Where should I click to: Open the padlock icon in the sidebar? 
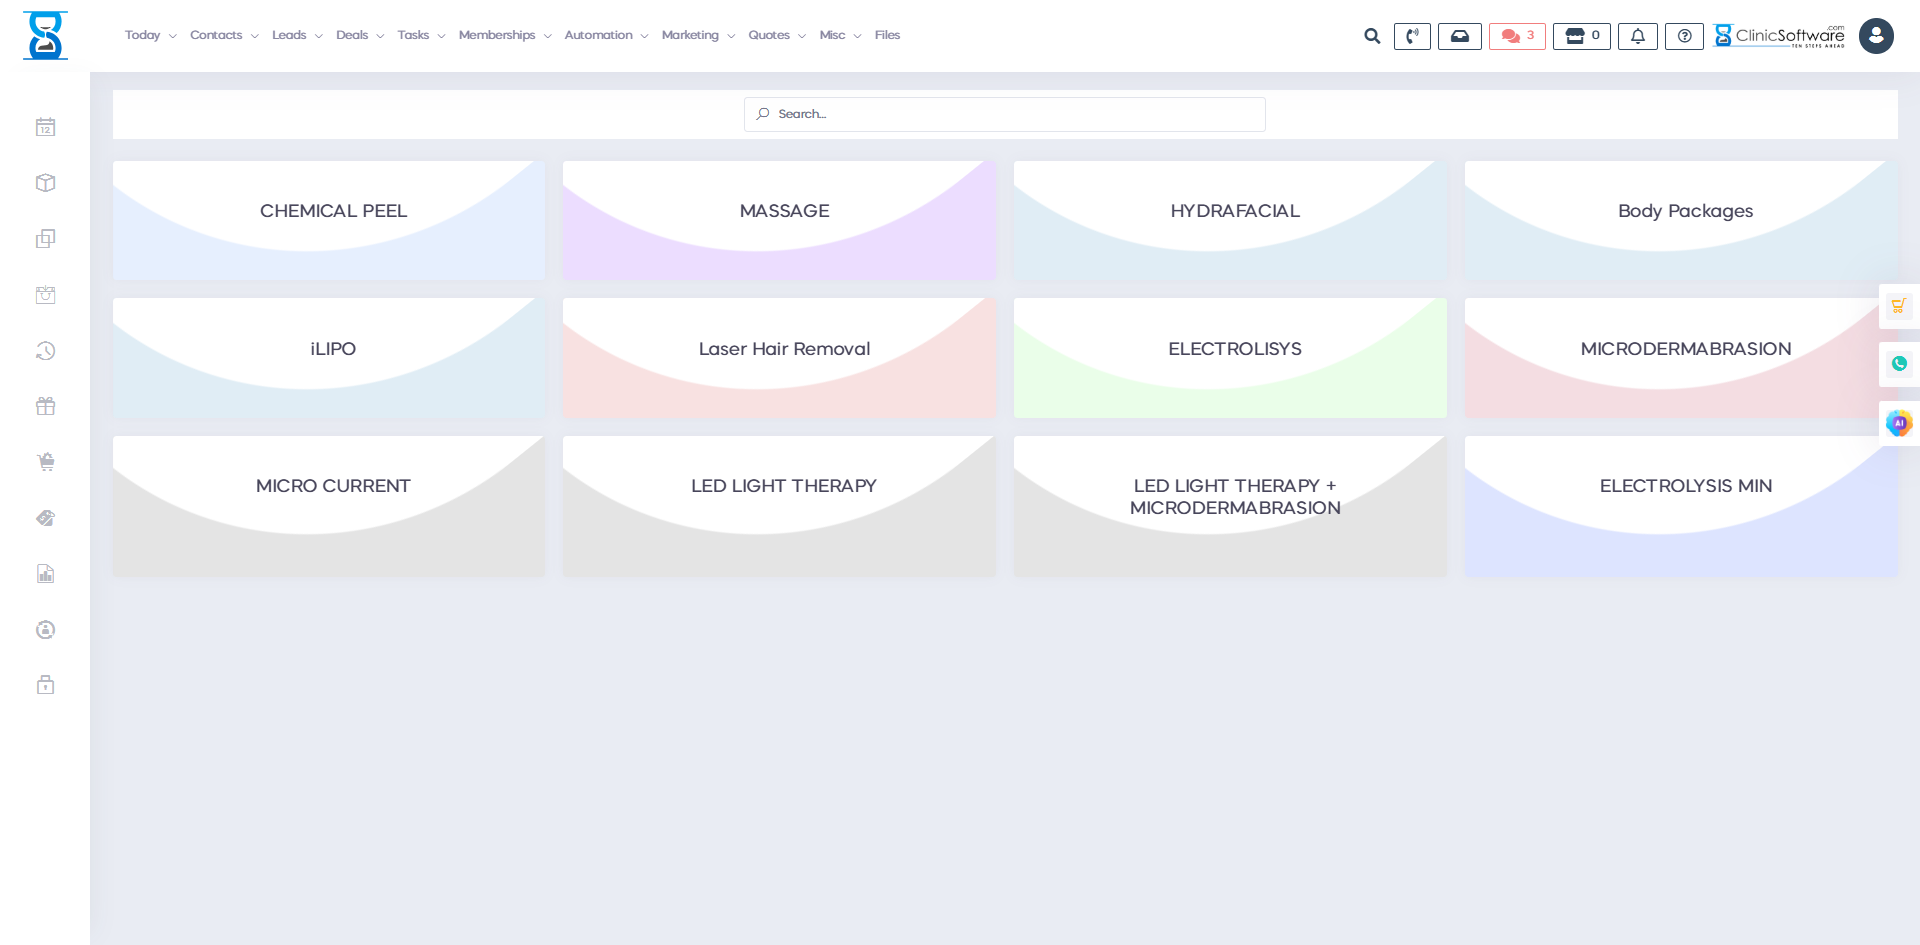coord(45,685)
